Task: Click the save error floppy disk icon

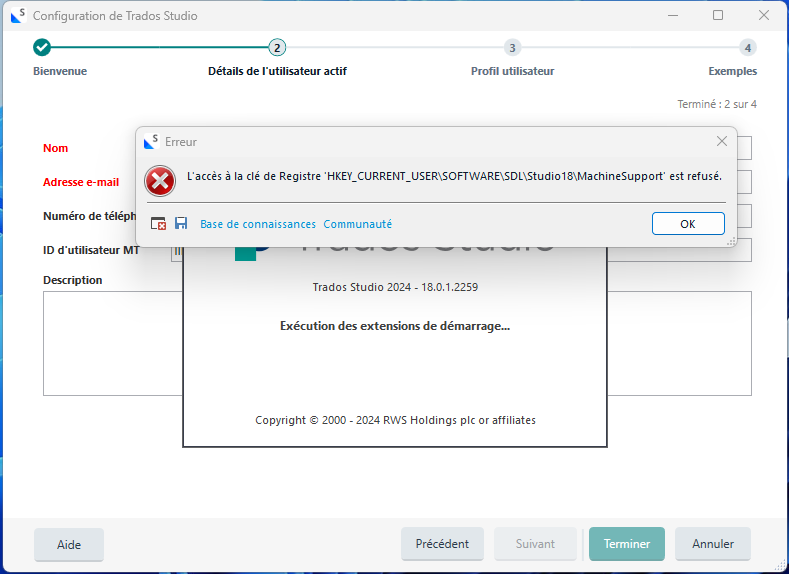Action: [181, 223]
